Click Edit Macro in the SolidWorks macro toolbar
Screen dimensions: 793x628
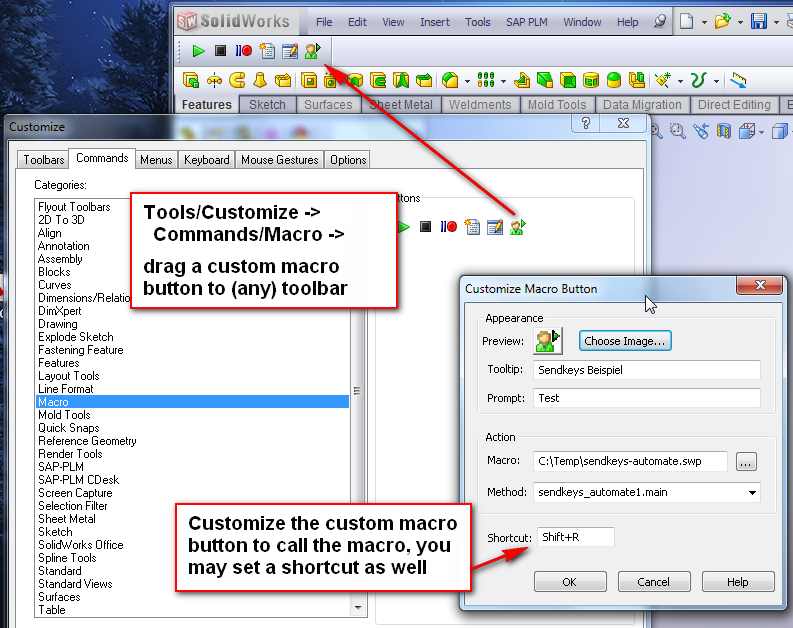(x=290, y=51)
